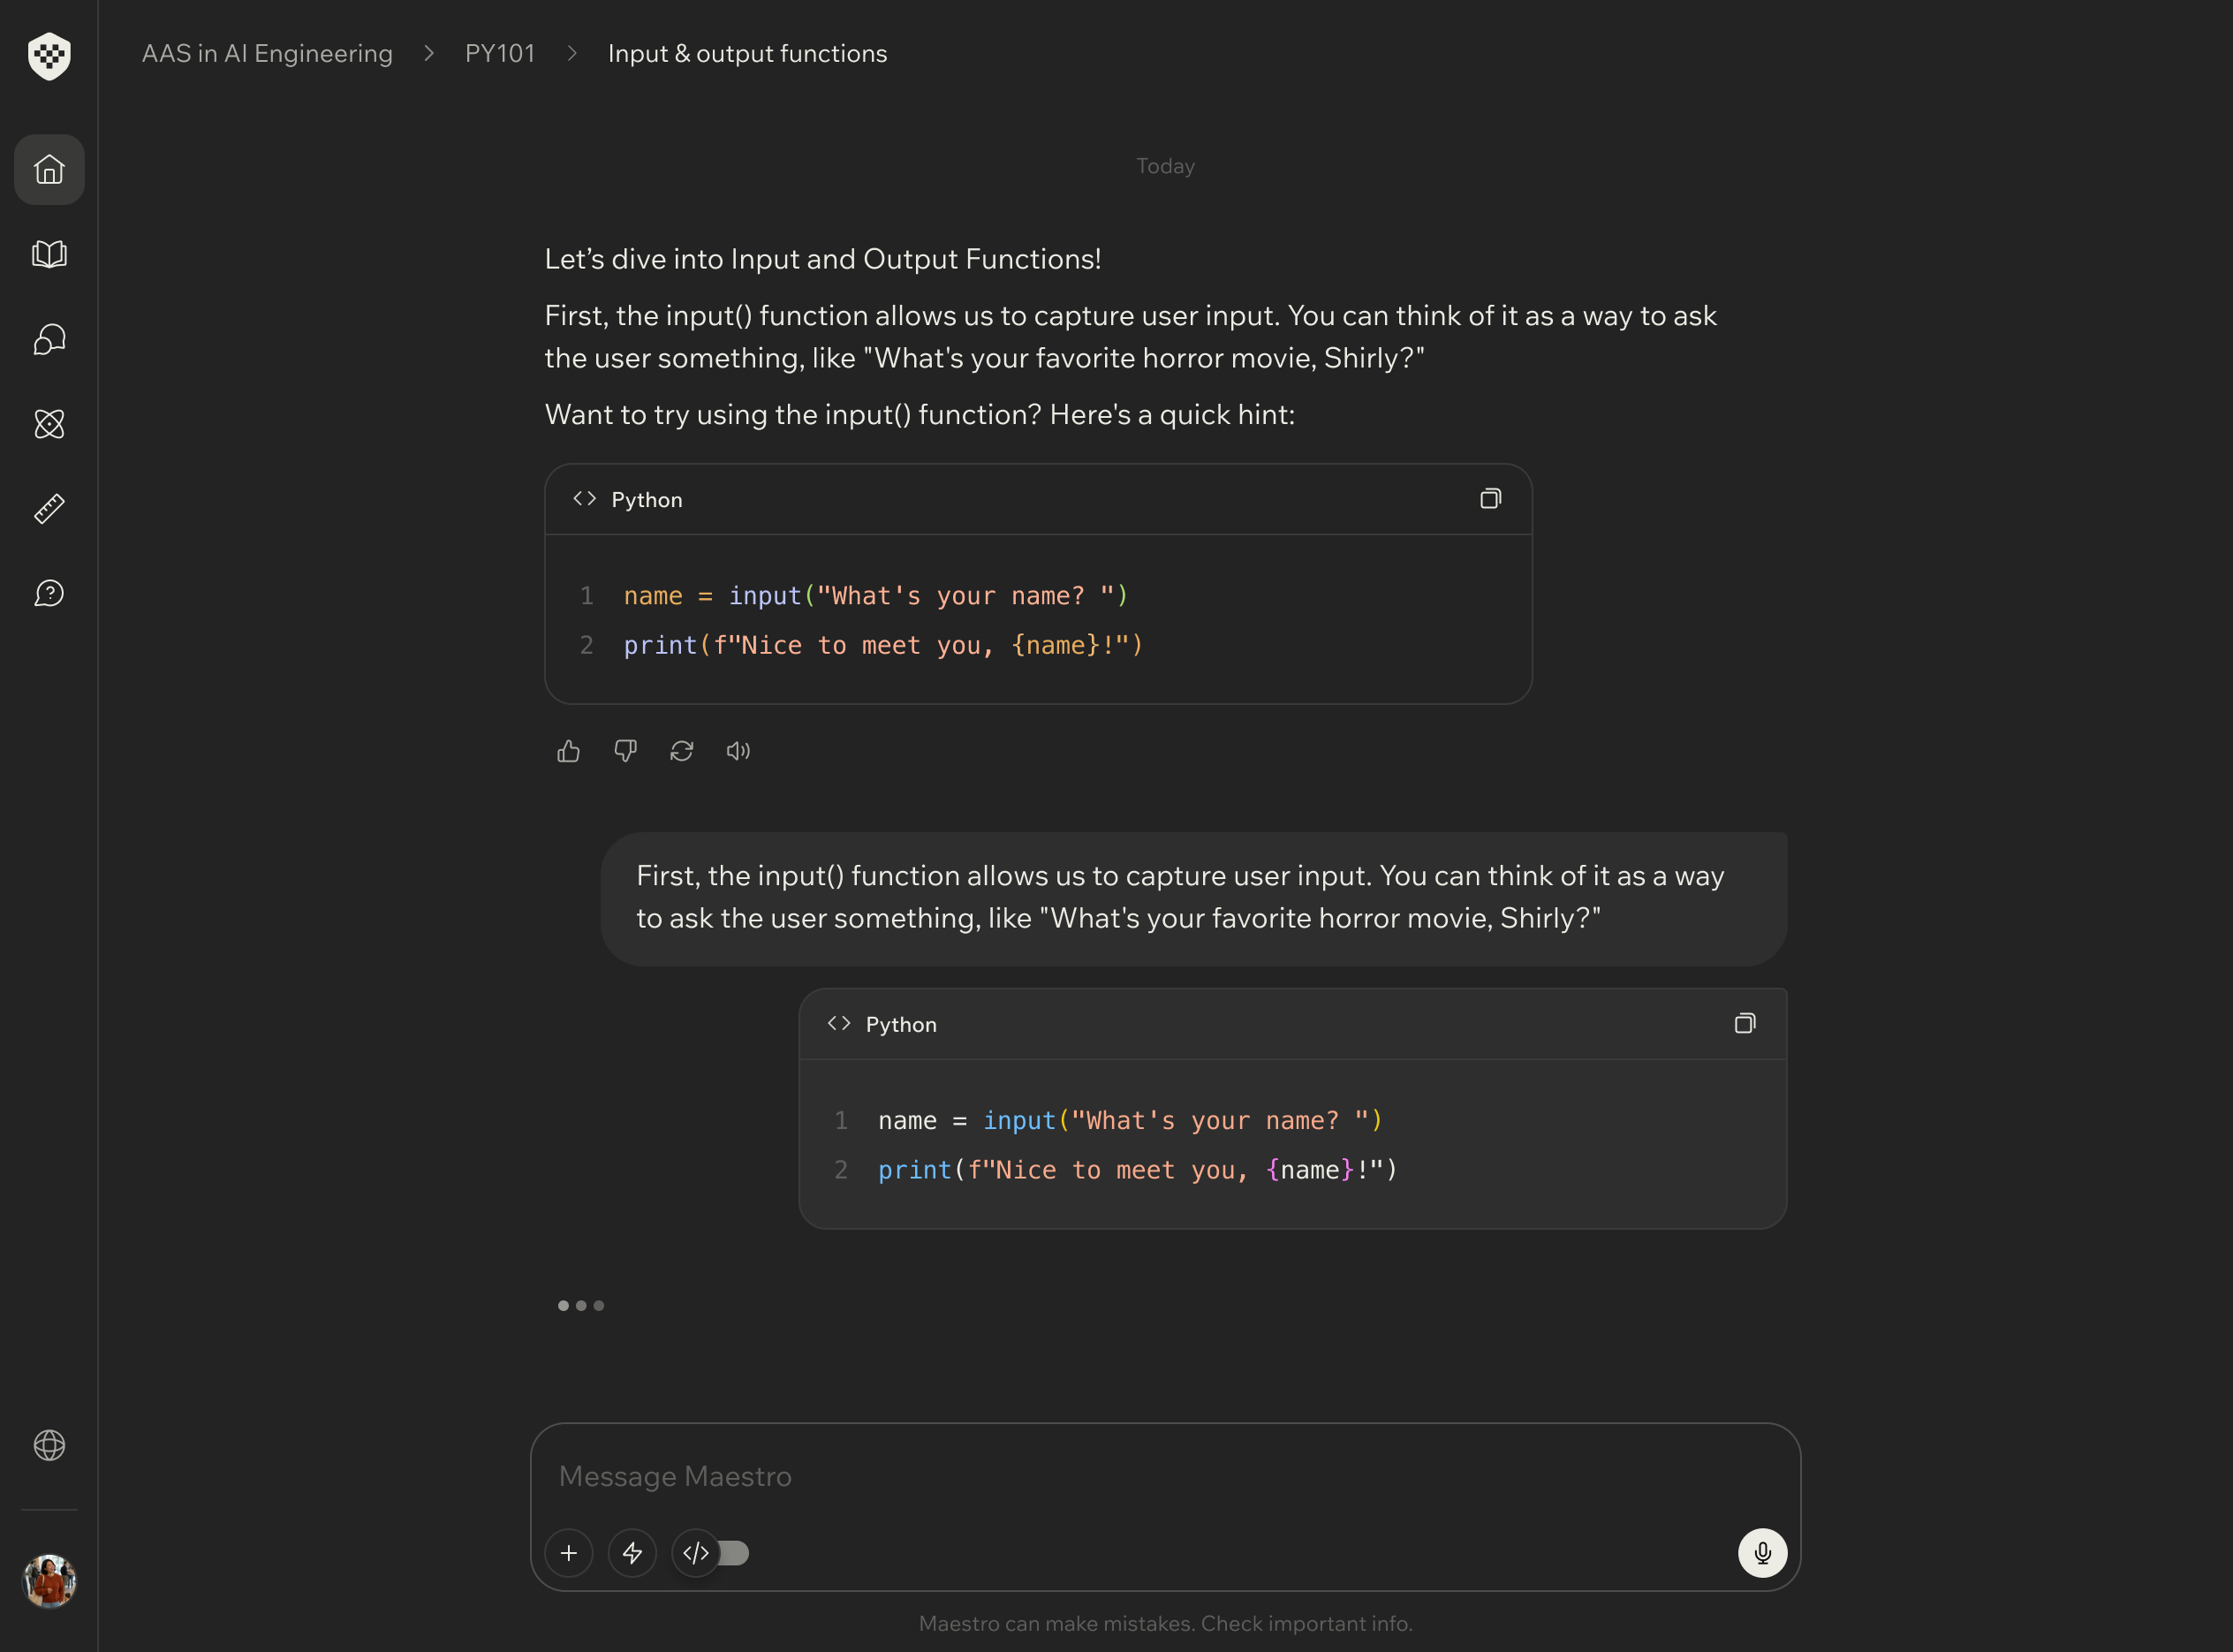Copy the first Python code block

pos(1490,498)
